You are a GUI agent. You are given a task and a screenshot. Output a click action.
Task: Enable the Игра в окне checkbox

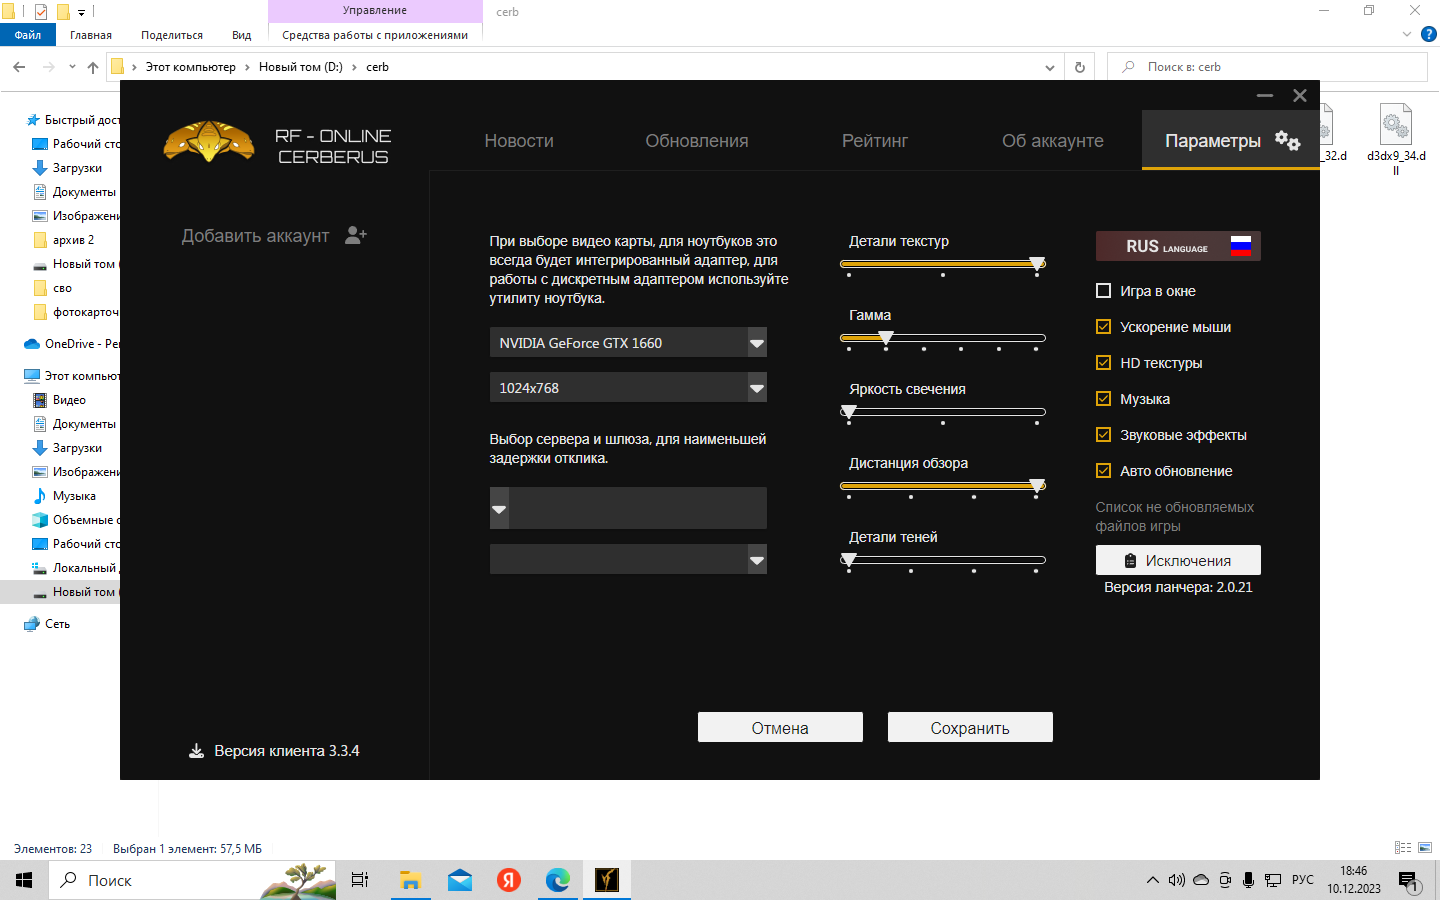(1104, 291)
